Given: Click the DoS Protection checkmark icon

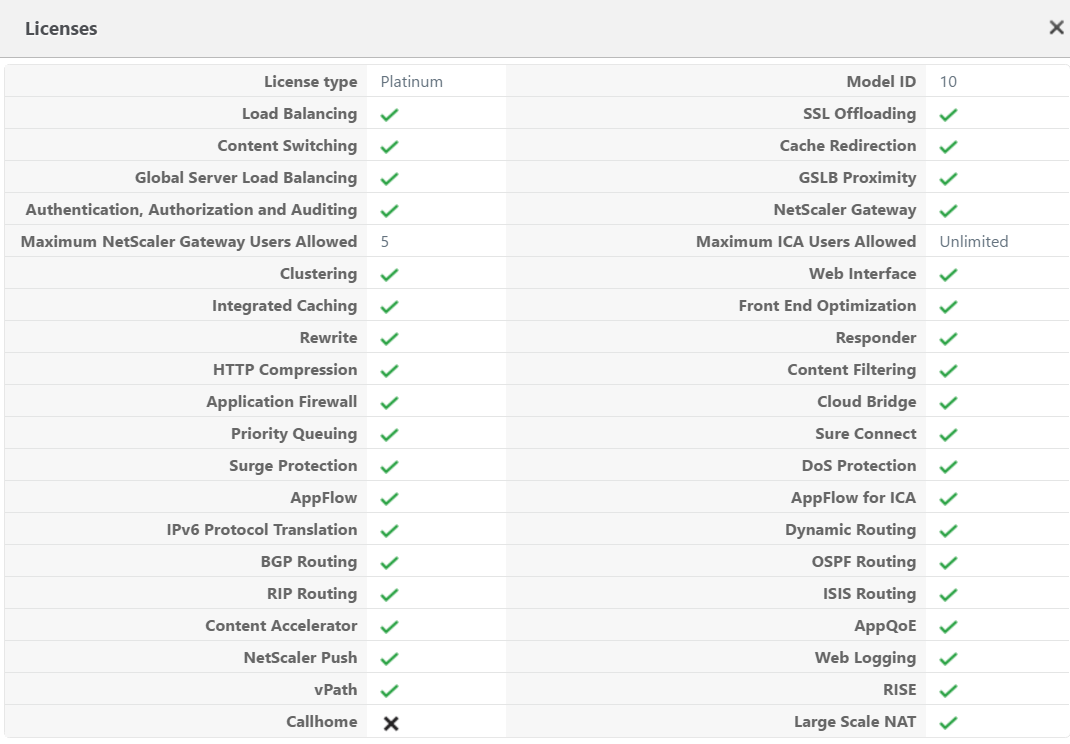Looking at the screenshot, I should (x=949, y=467).
